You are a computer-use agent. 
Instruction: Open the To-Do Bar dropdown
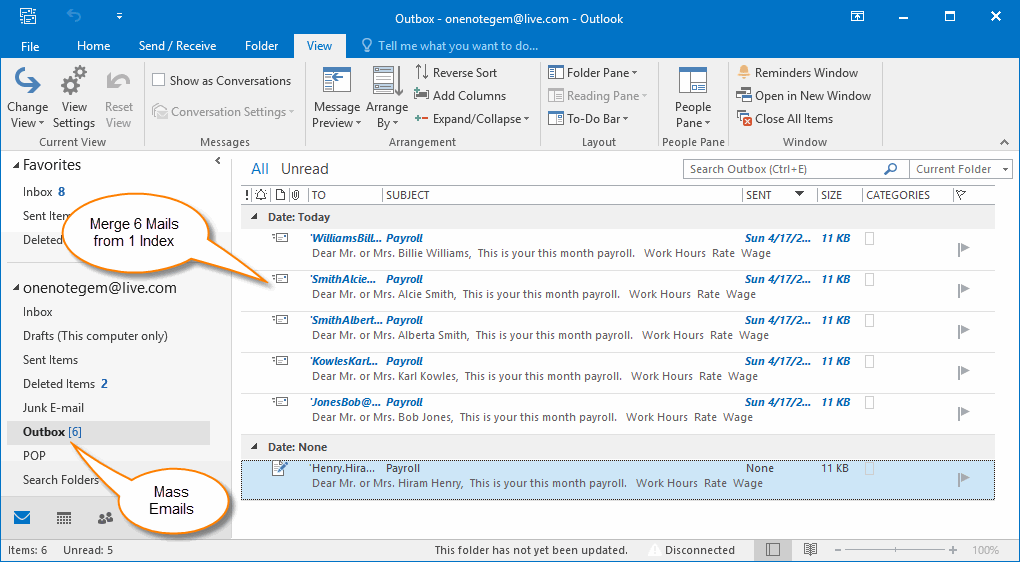click(x=588, y=119)
